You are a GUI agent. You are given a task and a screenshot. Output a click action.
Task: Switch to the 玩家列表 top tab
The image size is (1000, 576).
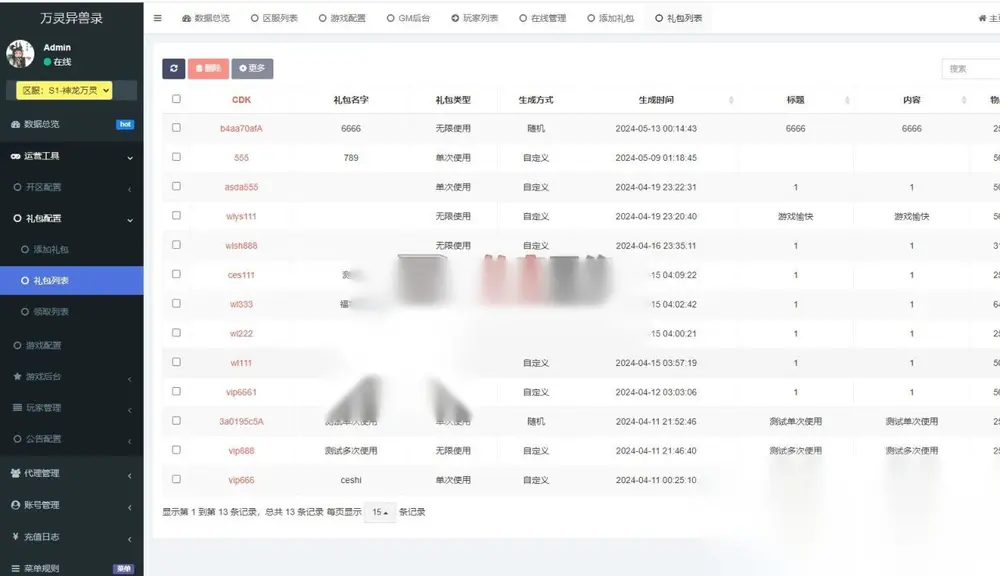click(474, 18)
